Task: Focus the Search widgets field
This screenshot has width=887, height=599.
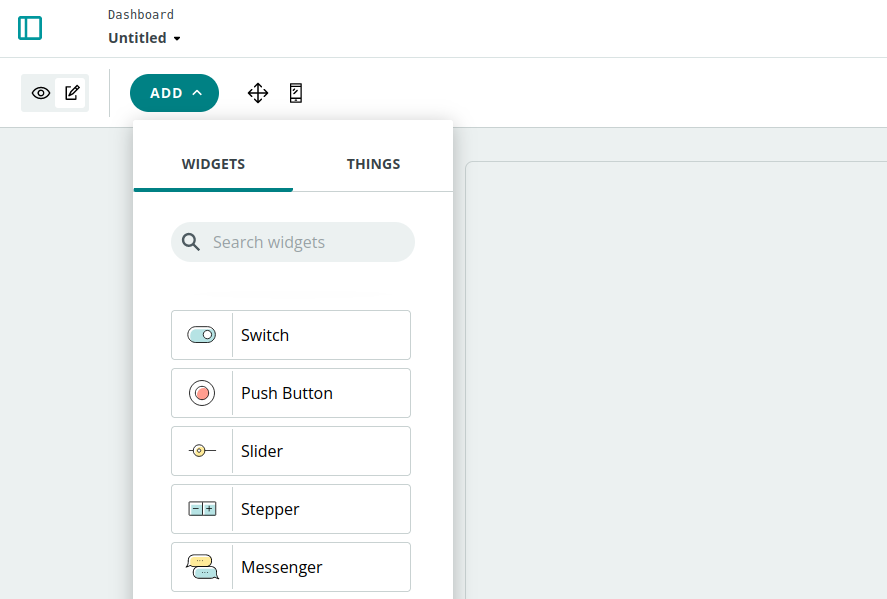Action: tap(293, 242)
